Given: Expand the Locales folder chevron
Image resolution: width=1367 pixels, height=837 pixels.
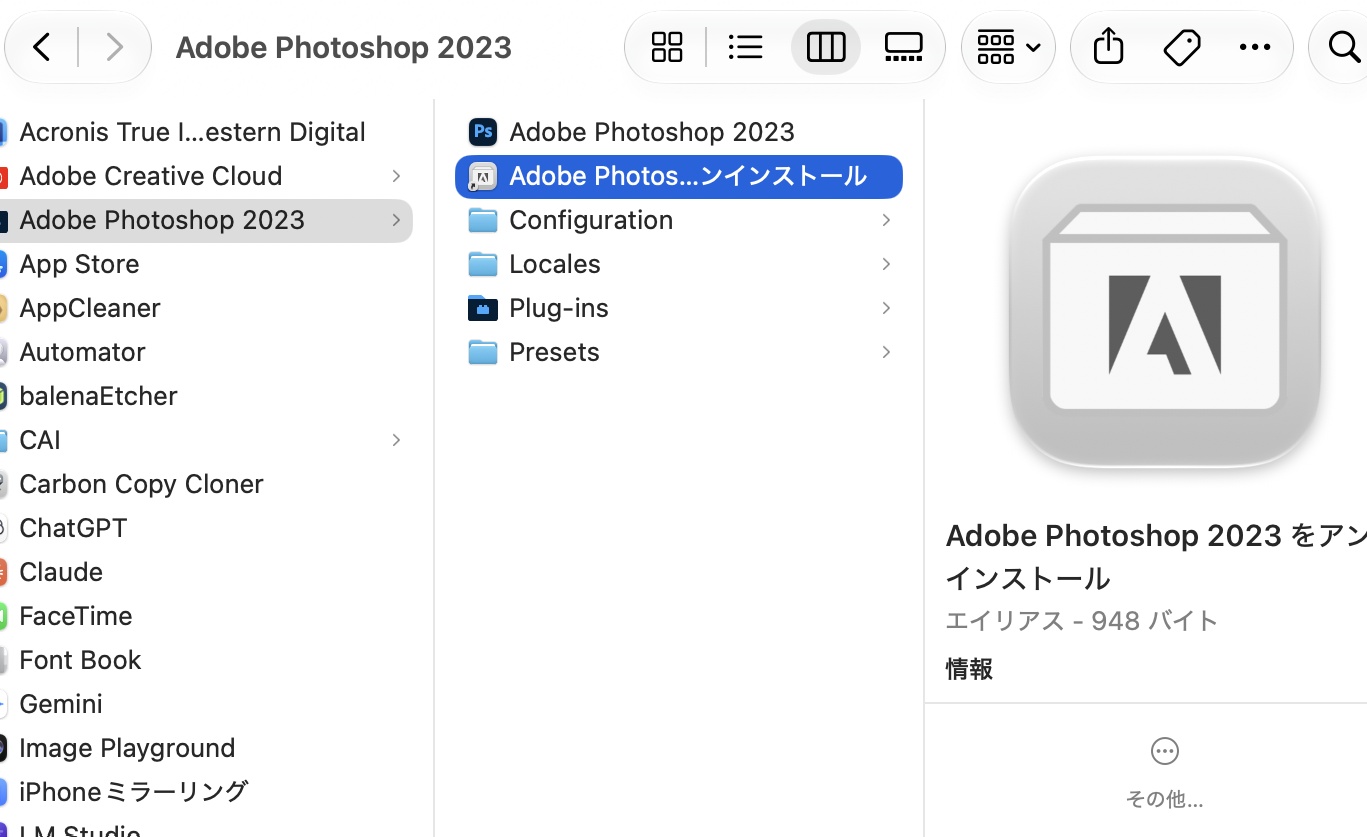Looking at the screenshot, I should pyautogui.click(x=886, y=264).
